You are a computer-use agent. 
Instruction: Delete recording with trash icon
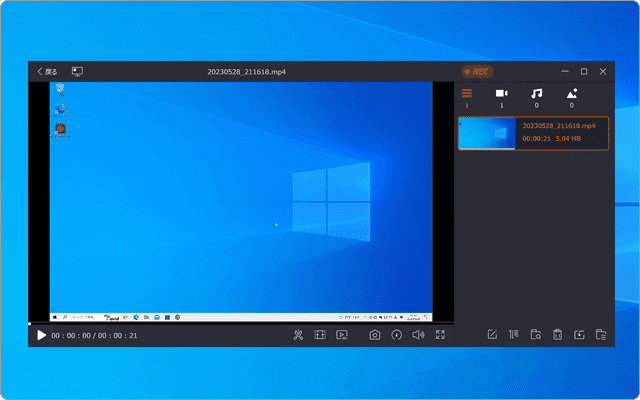click(558, 335)
